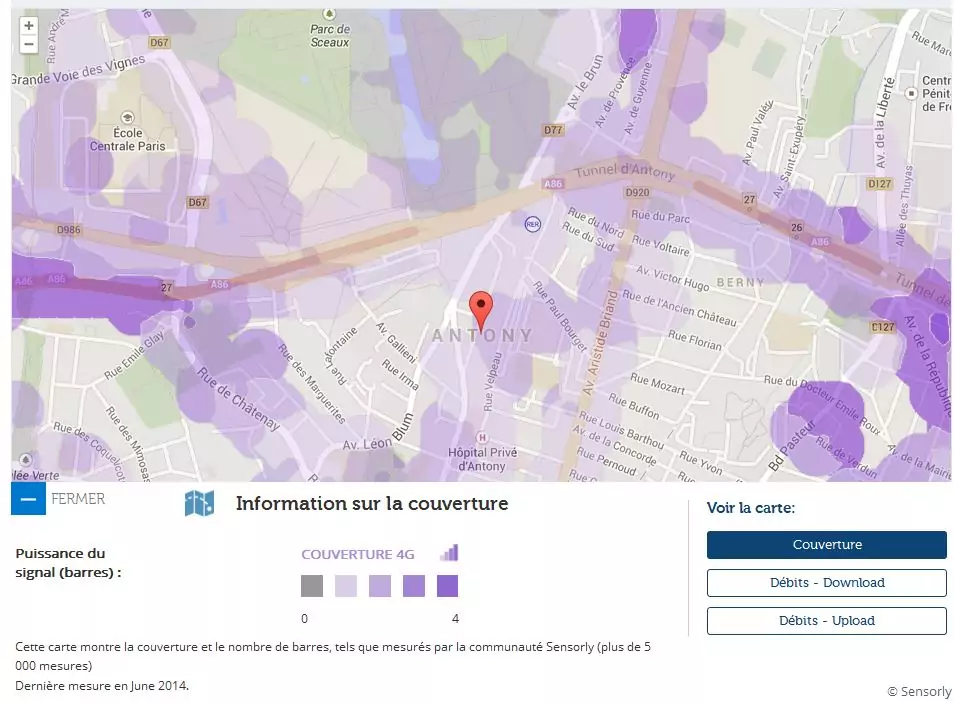Viewport: 954px width, 705px height.
Task: Click the signal bars icon near Couverture 4G
Action: click(x=449, y=553)
